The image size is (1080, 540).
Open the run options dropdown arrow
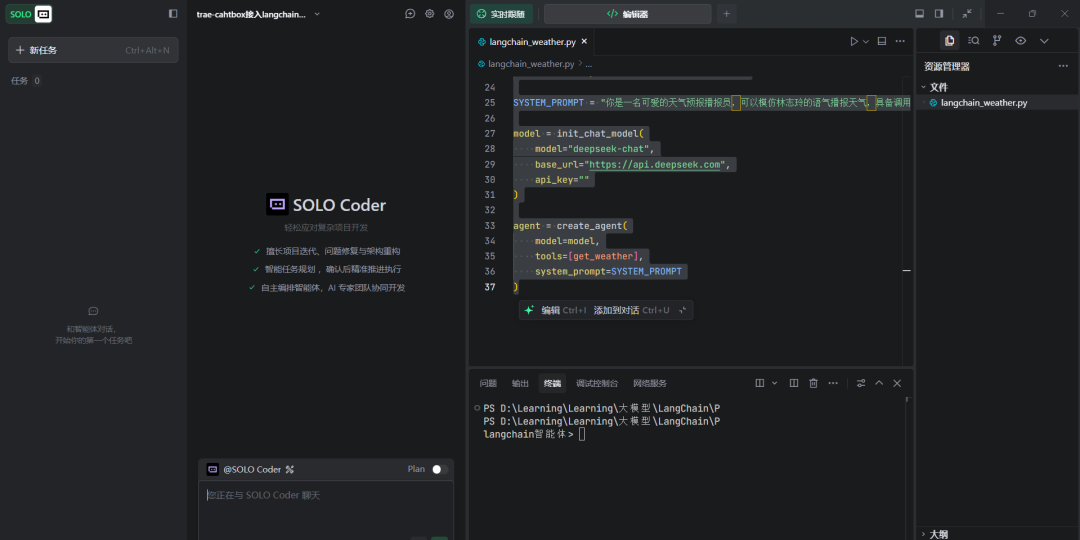tap(866, 42)
